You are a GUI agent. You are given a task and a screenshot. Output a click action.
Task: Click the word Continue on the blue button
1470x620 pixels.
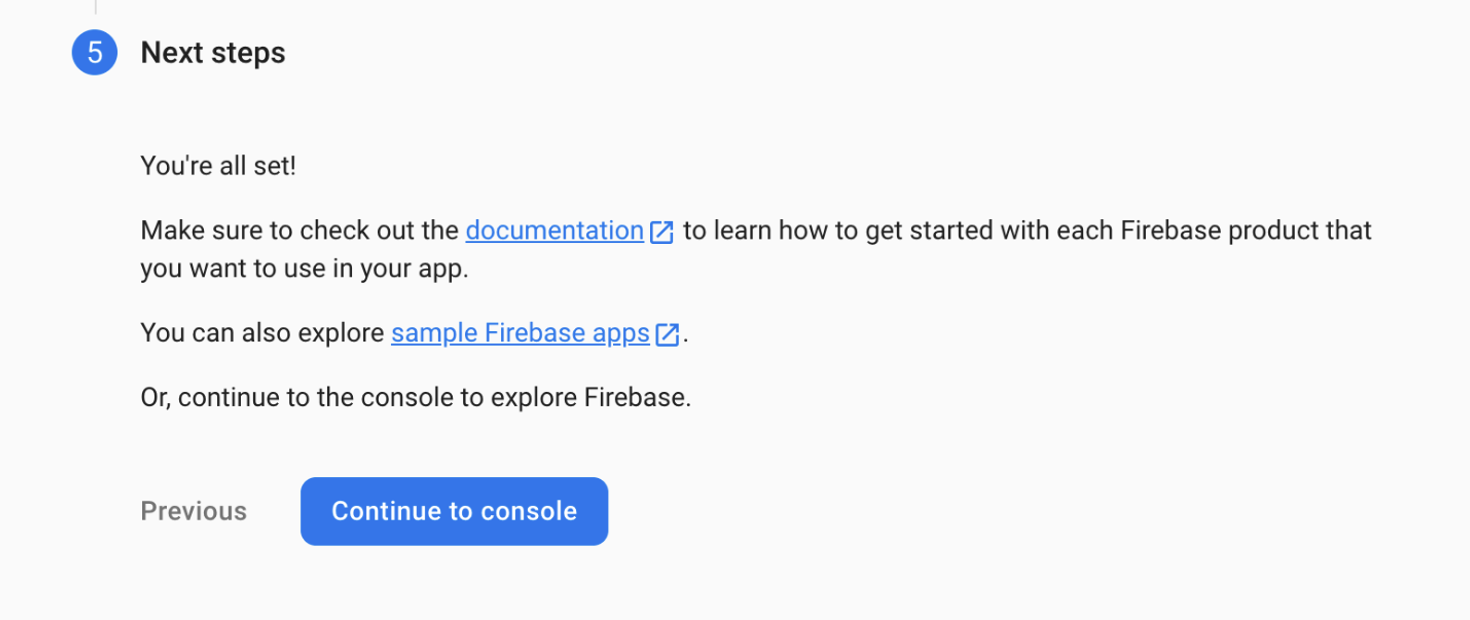click(x=389, y=511)
